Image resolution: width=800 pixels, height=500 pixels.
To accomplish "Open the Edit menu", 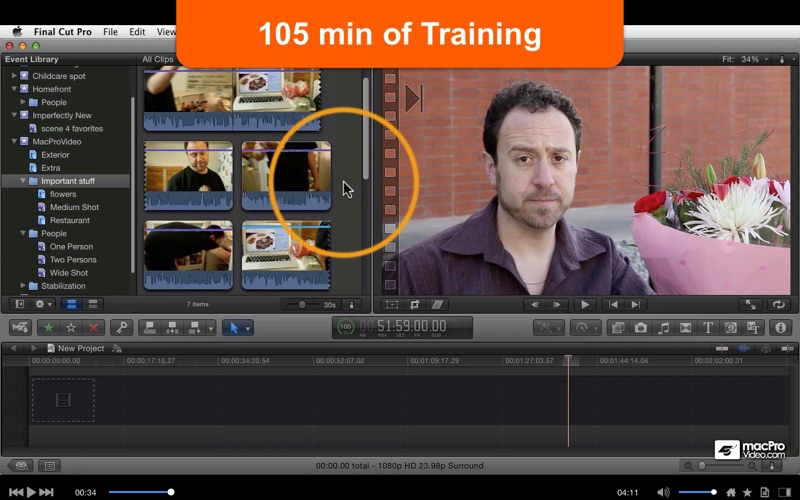I will [137, 32].
